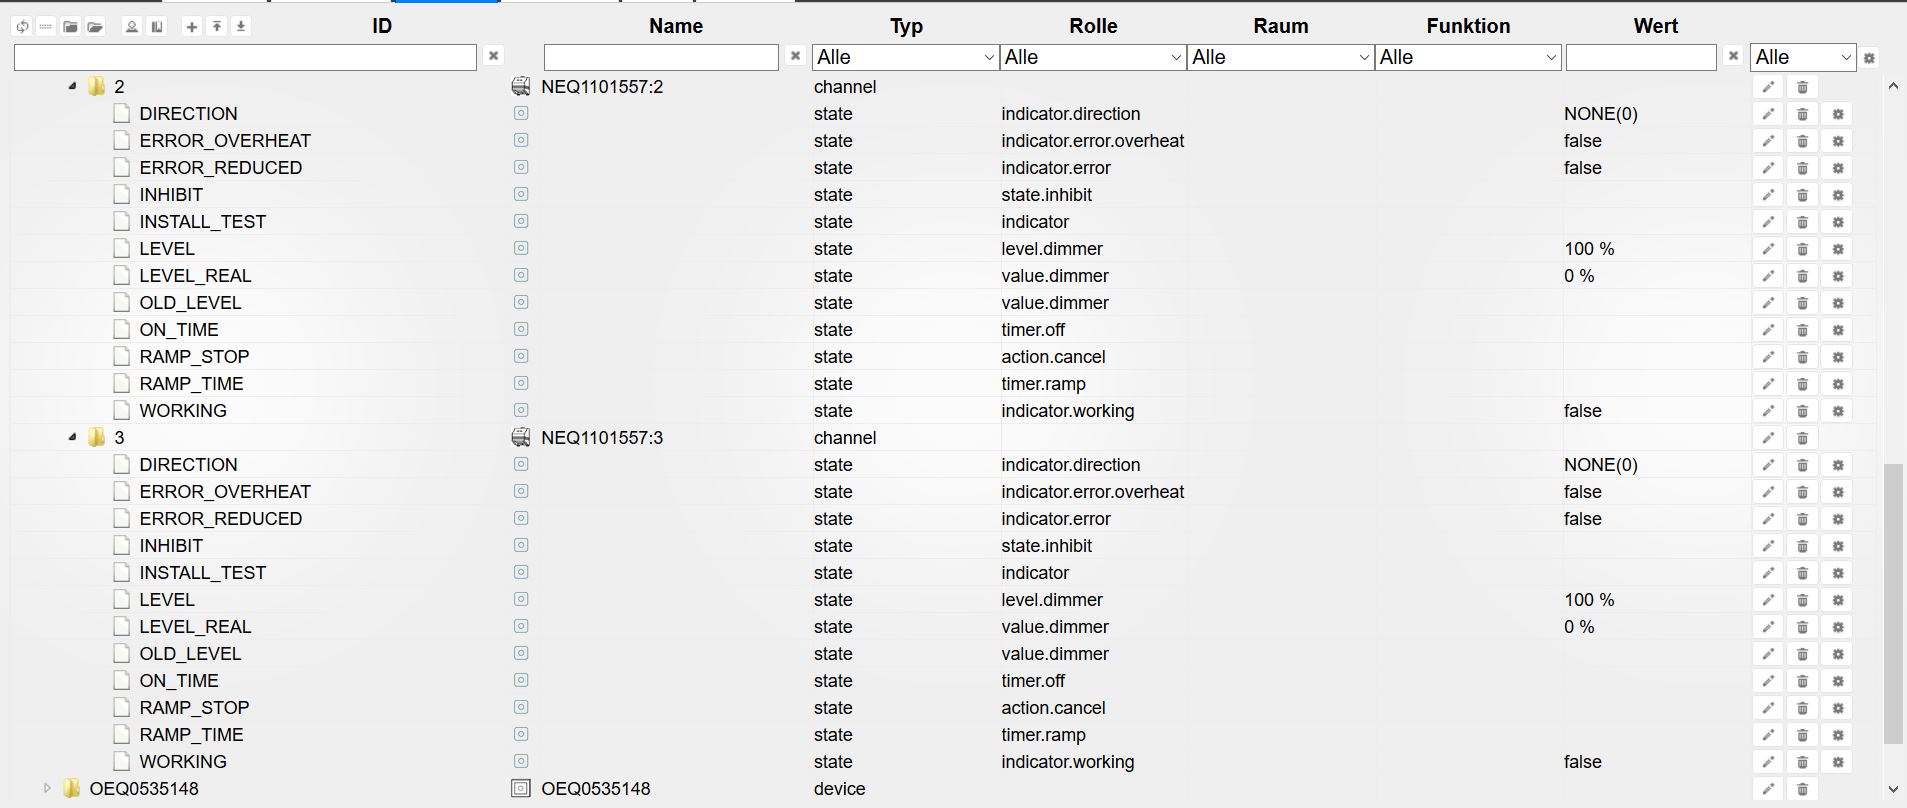1907x808 pixels.
Task: Clear the ID filter with X button
Action: coord(493,57)
